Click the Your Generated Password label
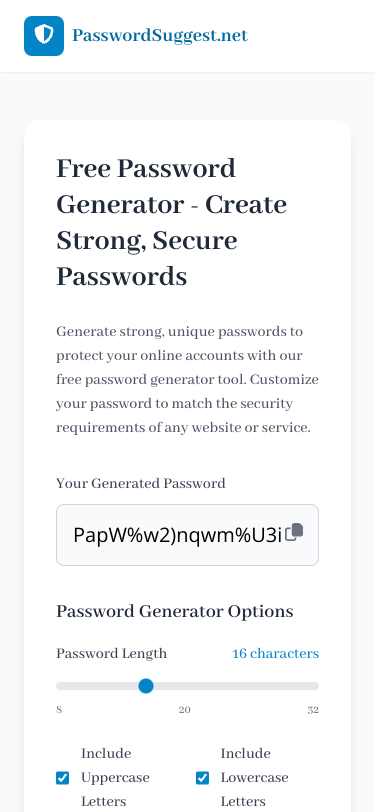Image resolution: width=375 pixels, height=812 pixels. tap(141, 484)
